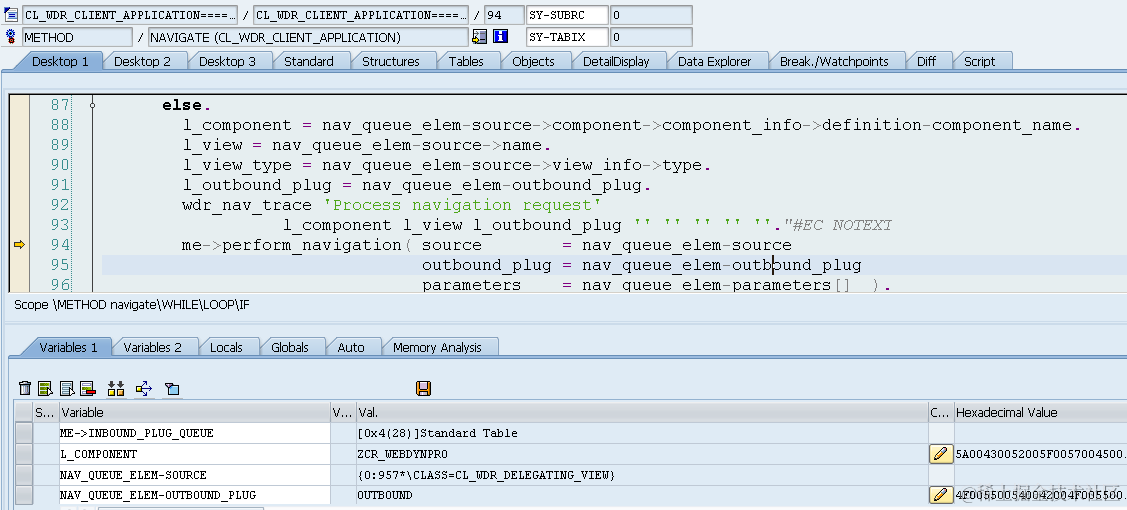The height and width of the screenshot is (510, 1127).
Task: Click the list icon with red bar
Action: [88, 389]
